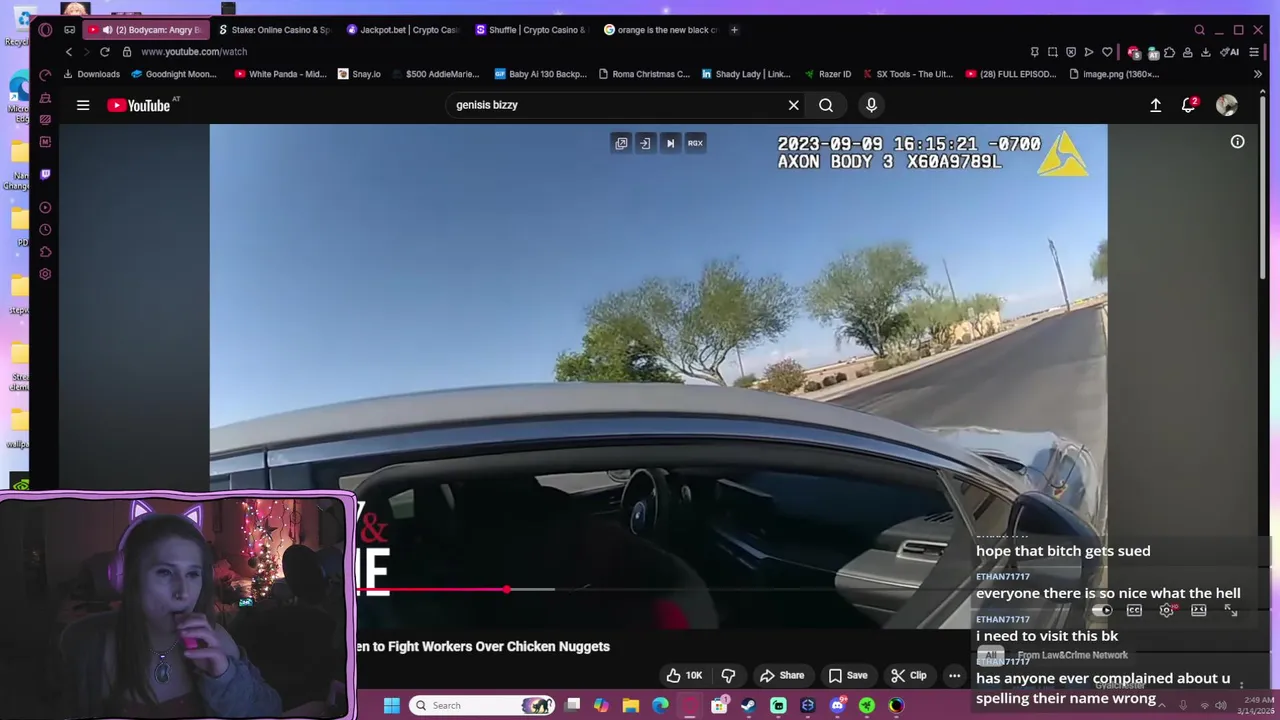
Task: Open Opera sidebar settings gear
Action: coord(45,274)
